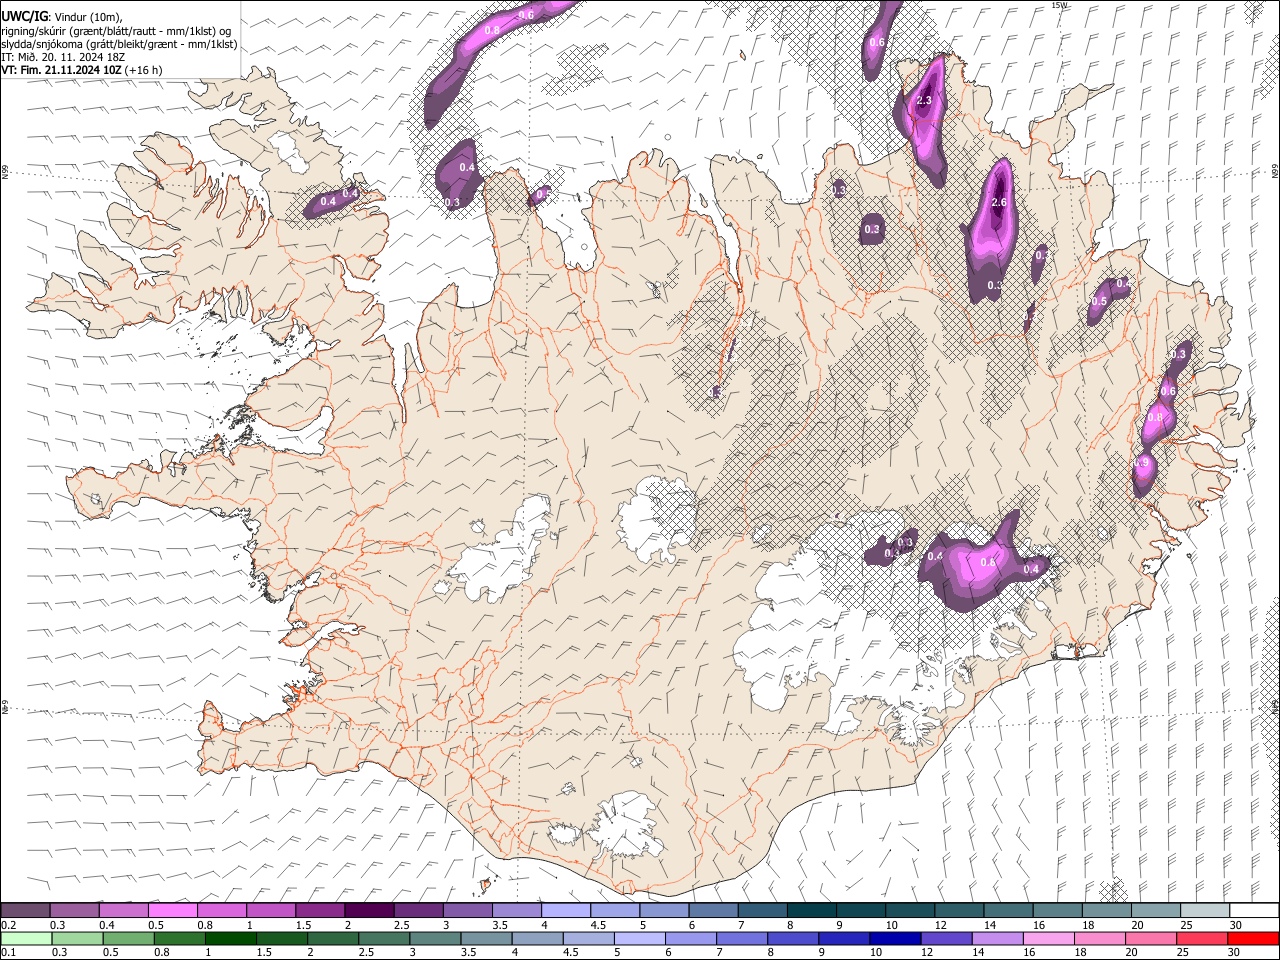Pick the darkest purple legend swatch at 2
This screenshot has height=960, width=1280.
[368, 910]
